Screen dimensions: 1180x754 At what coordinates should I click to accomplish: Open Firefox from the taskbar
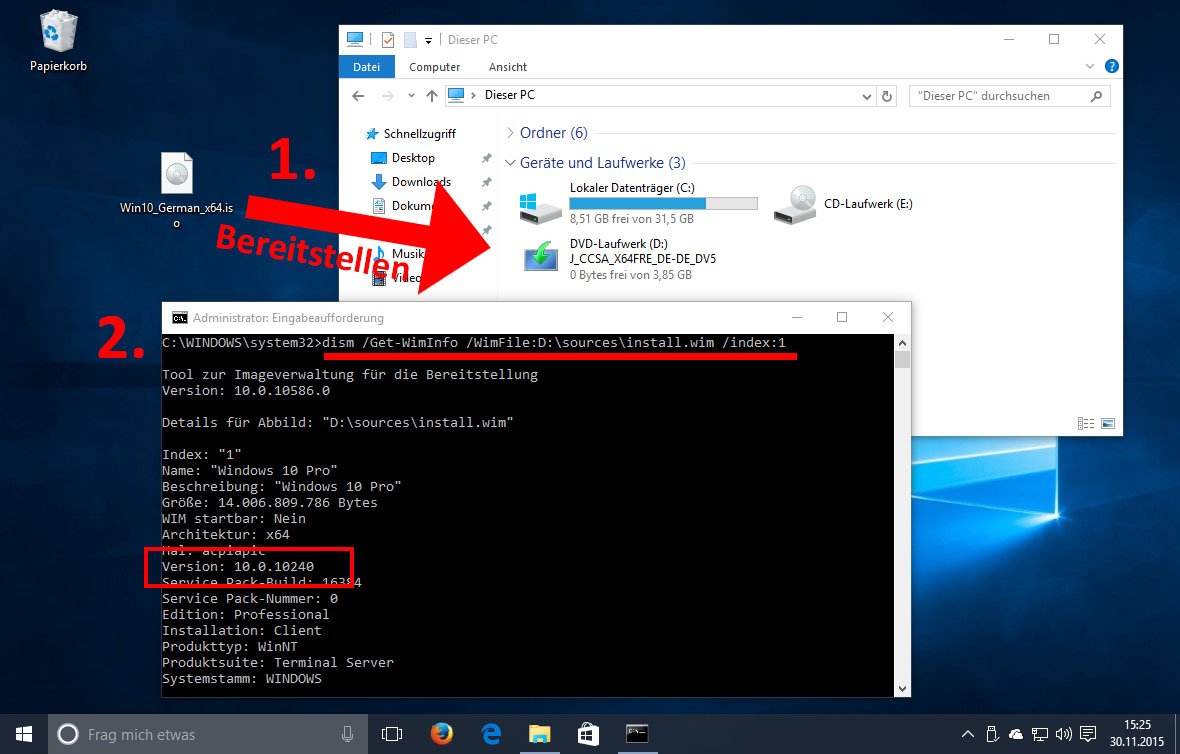pyautogui.click(x=441, y=733)
